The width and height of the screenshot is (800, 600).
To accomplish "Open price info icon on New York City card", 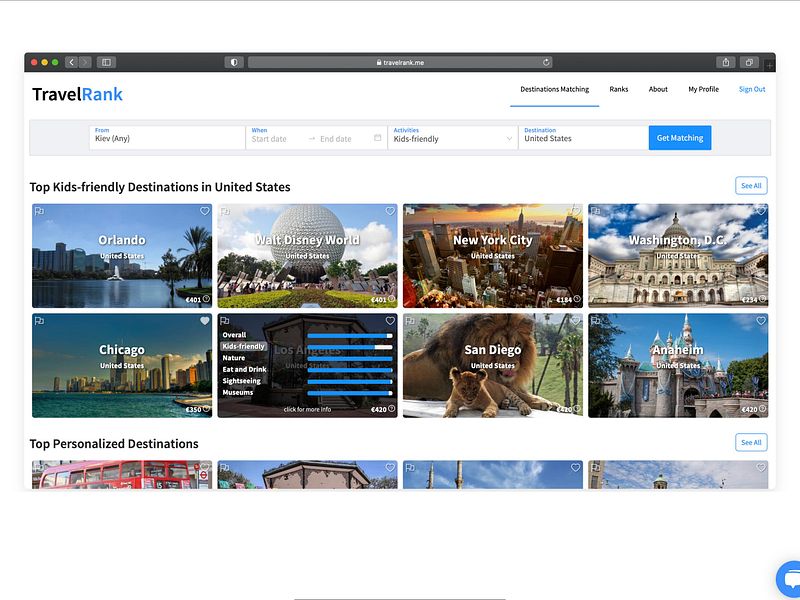I will (x=577, y=299).
